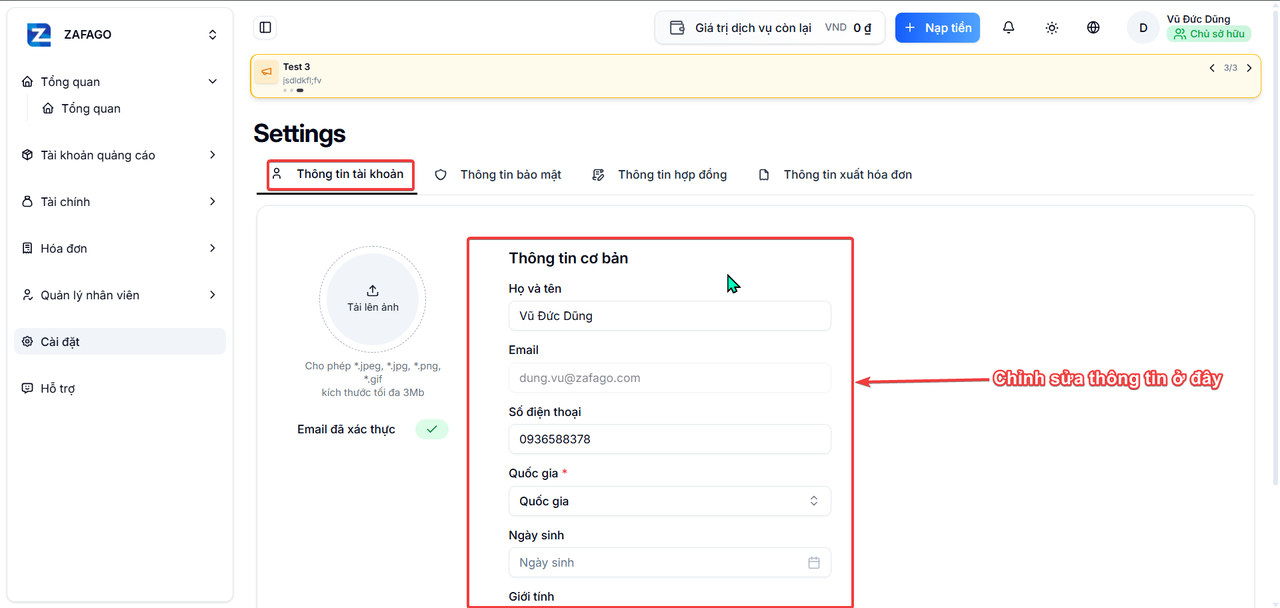The image size is (1280, 608).
Task: Click the Hóa đơn receipt icon
Action: [x=28, y=248]
